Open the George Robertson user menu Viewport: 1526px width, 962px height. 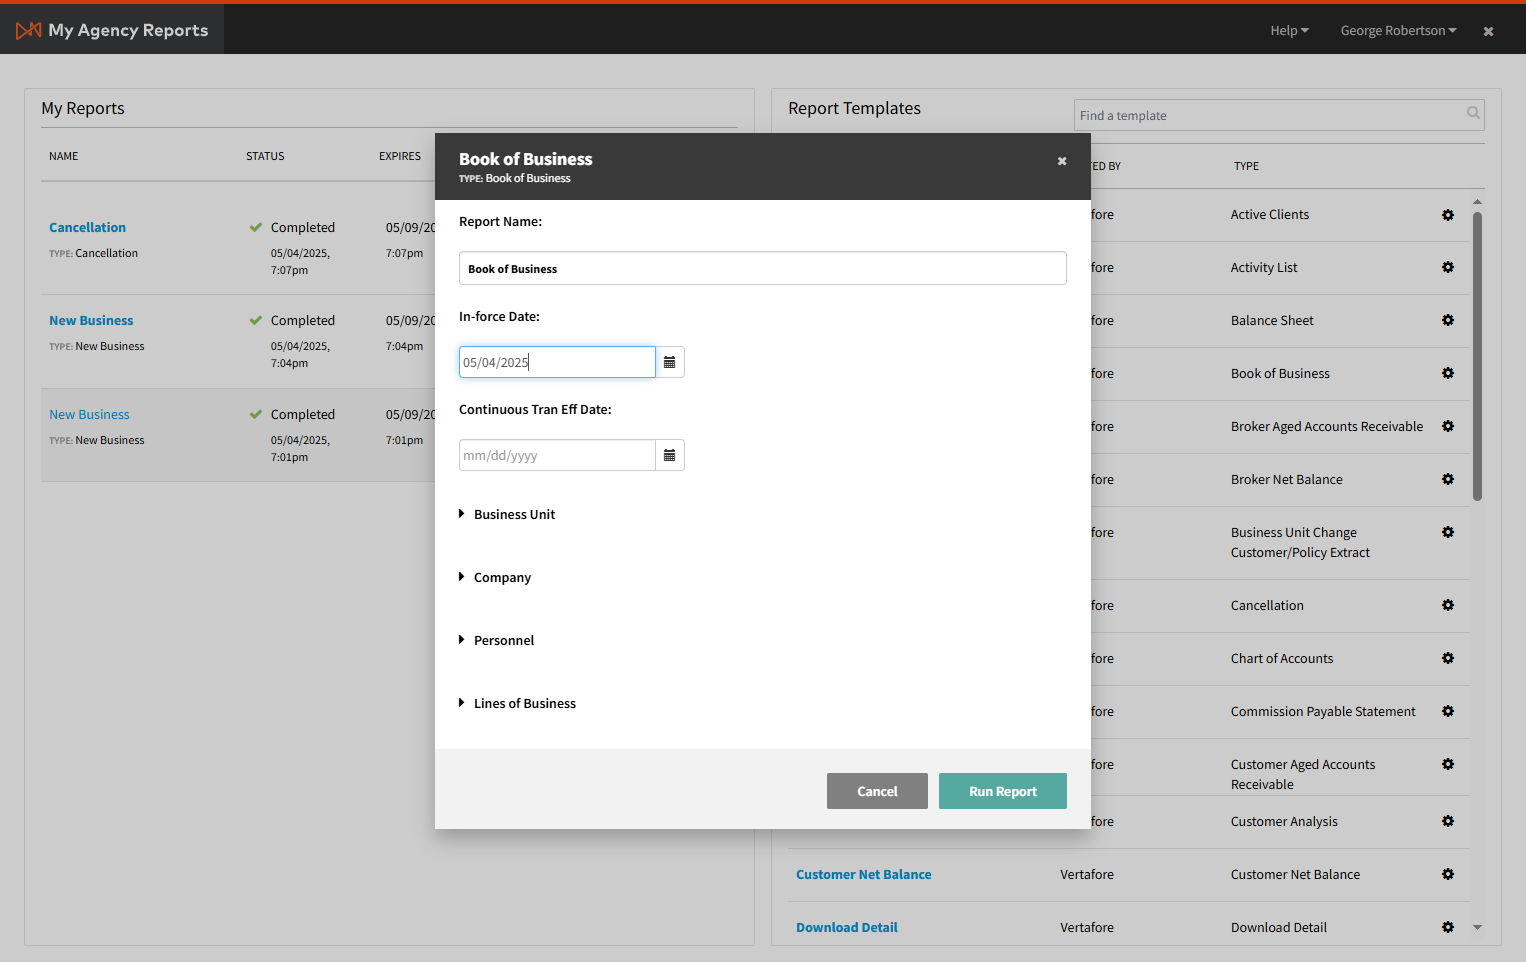1398,30
